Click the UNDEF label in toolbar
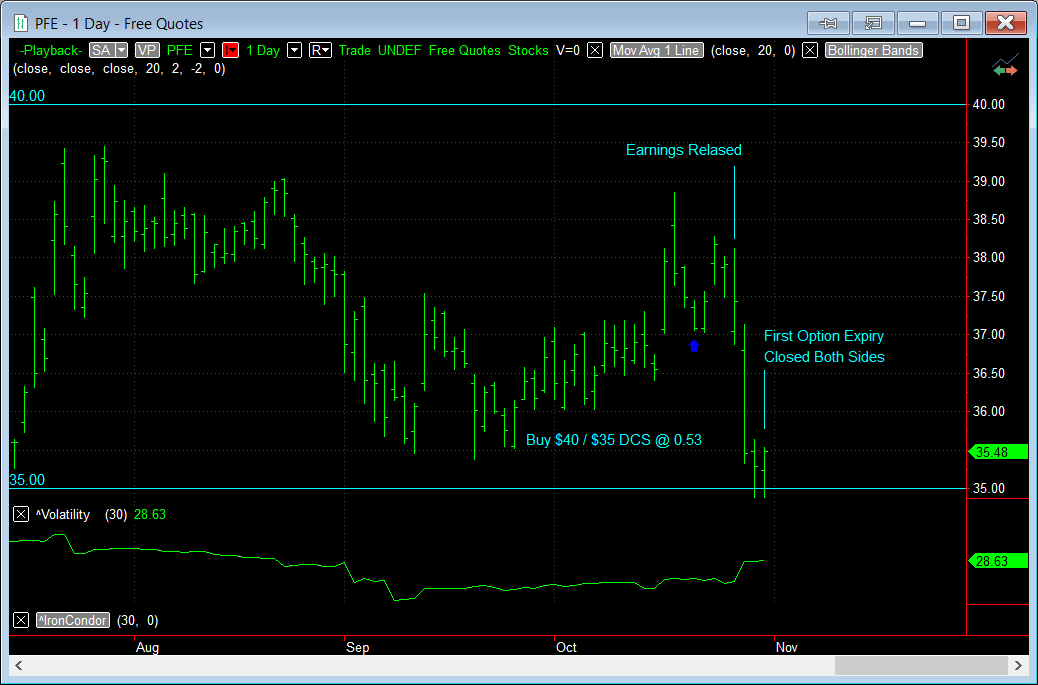The width and height of the screenshot is (1038, 685). coord(399,50)
